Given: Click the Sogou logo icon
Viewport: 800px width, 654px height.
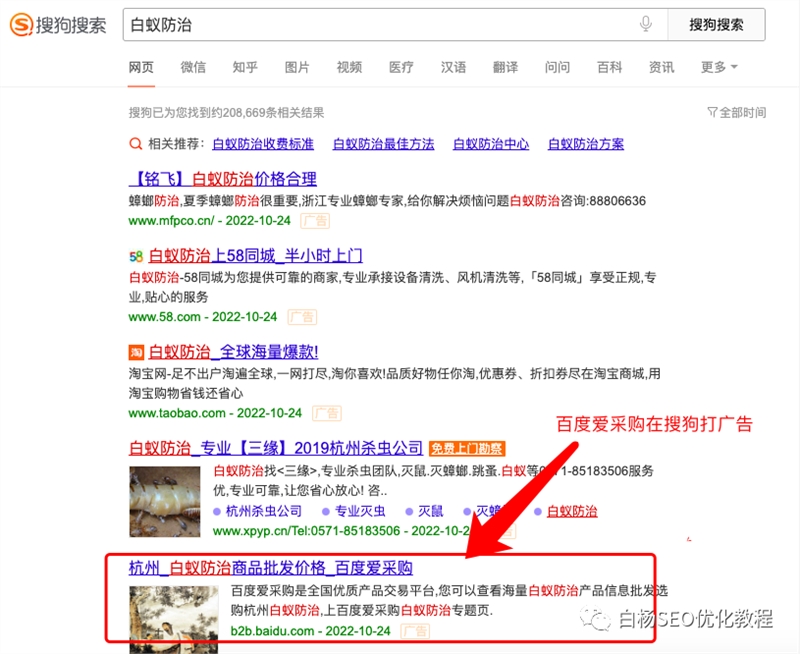Looking at the screenshot, I should point(21,24).
